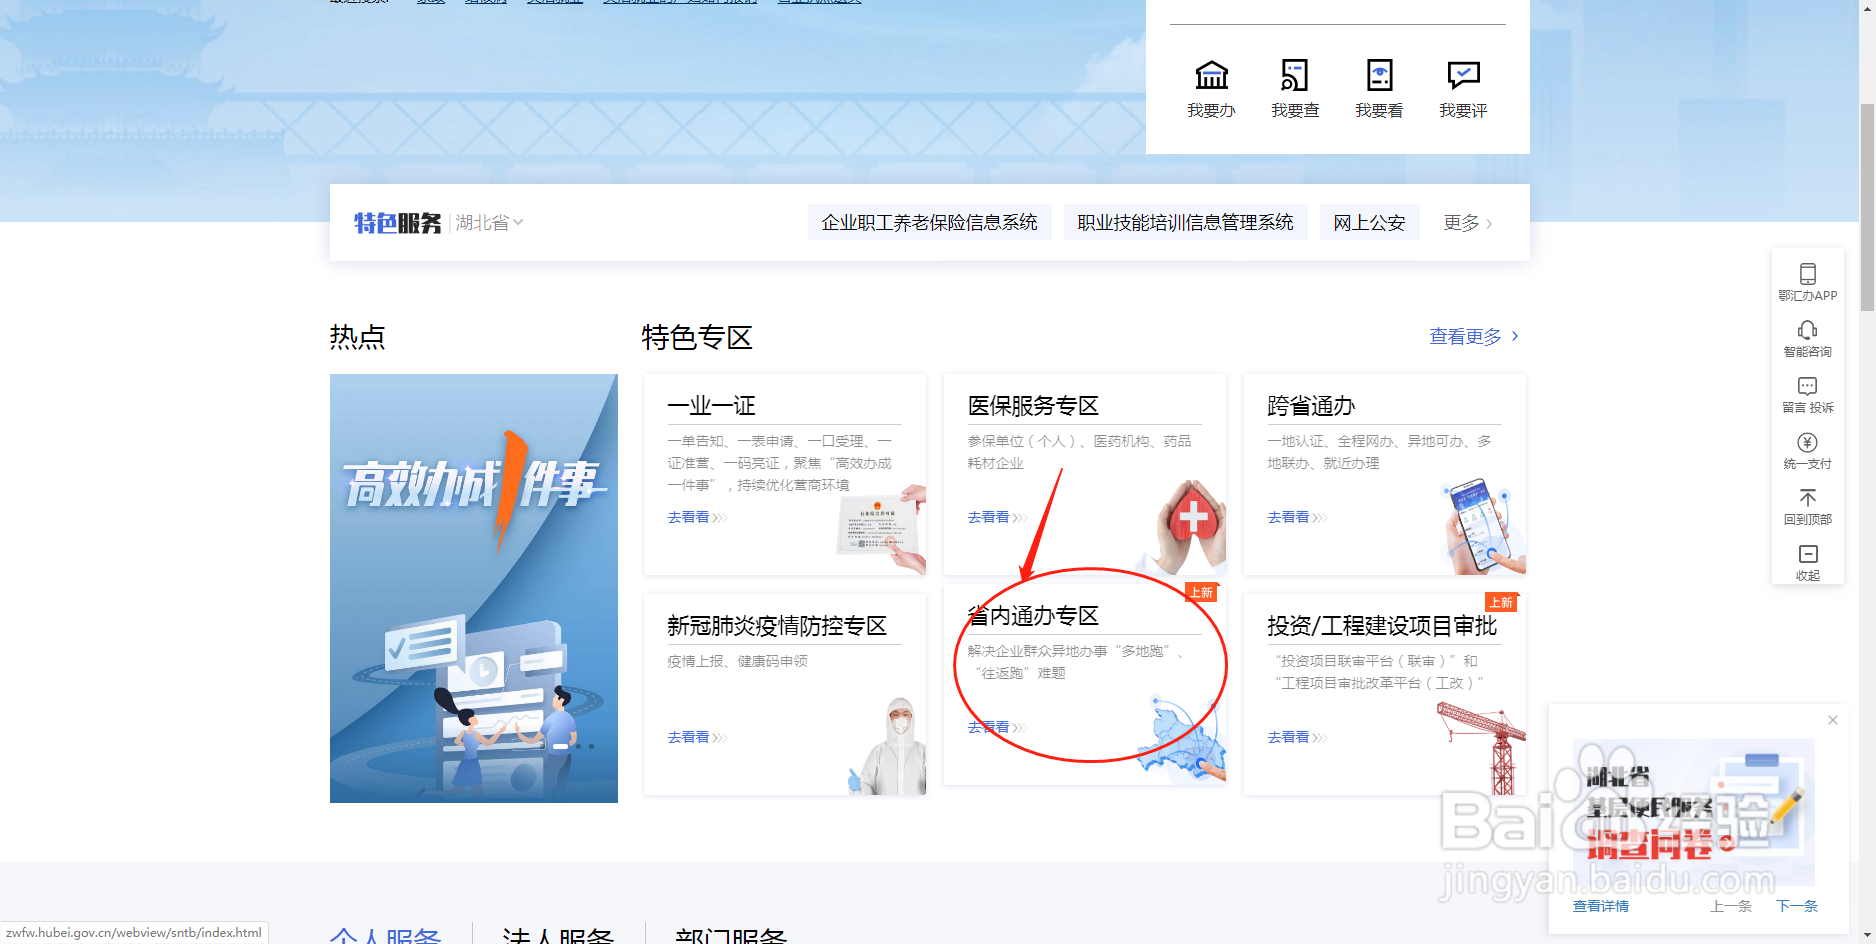Switch to the 部门服务 tab
Screen dimensions: 1876x944
[x=732, y=936]
